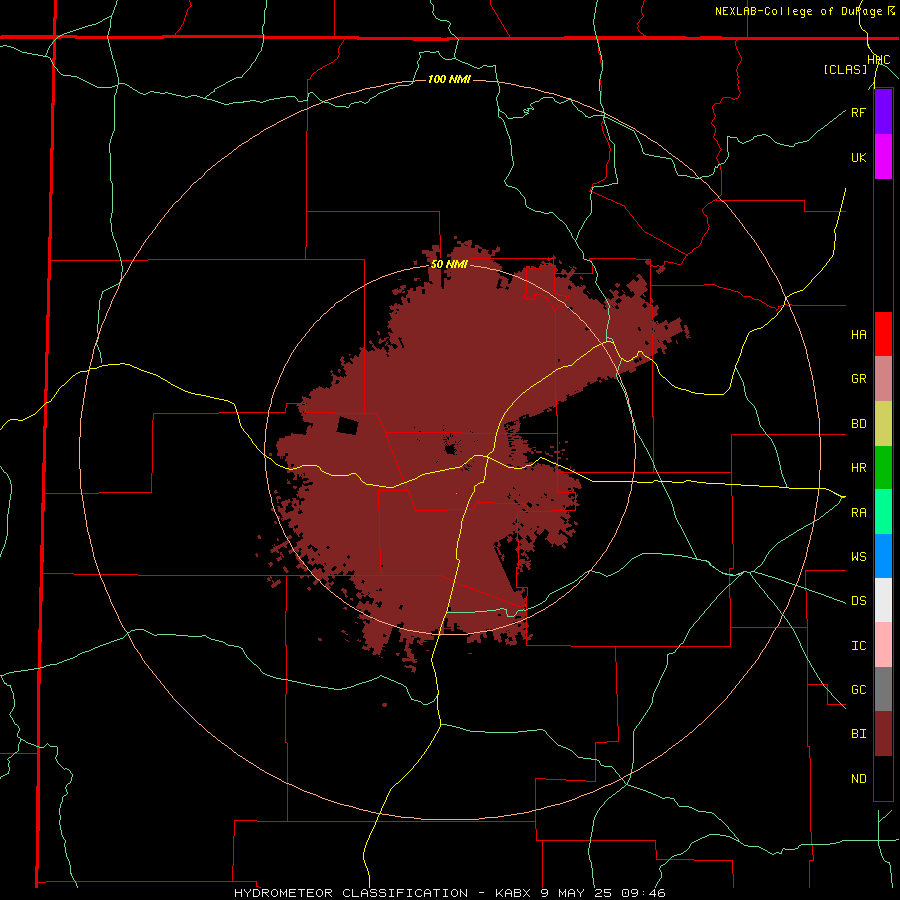The height and width of the screenshot is (900, 900).
Task: Click the 50 NMI range ring label
Action: (x=449, y=265)
